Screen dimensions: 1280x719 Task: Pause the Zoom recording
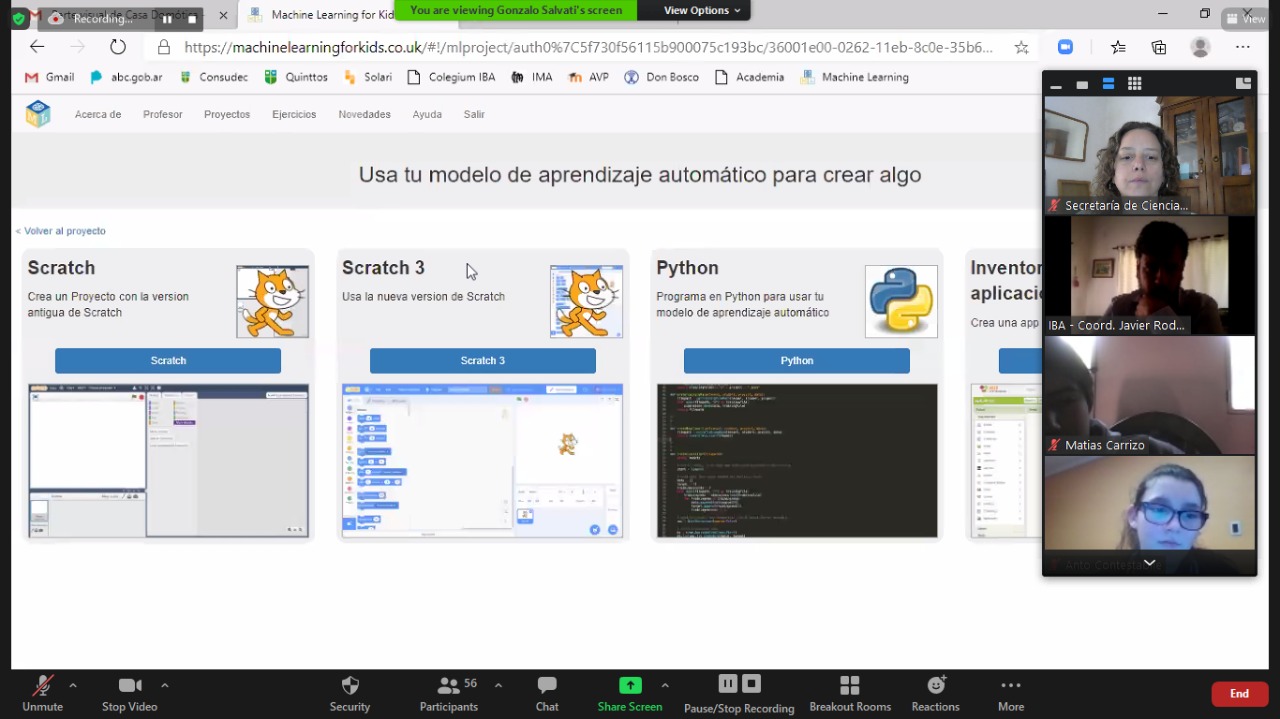[728, 684]
